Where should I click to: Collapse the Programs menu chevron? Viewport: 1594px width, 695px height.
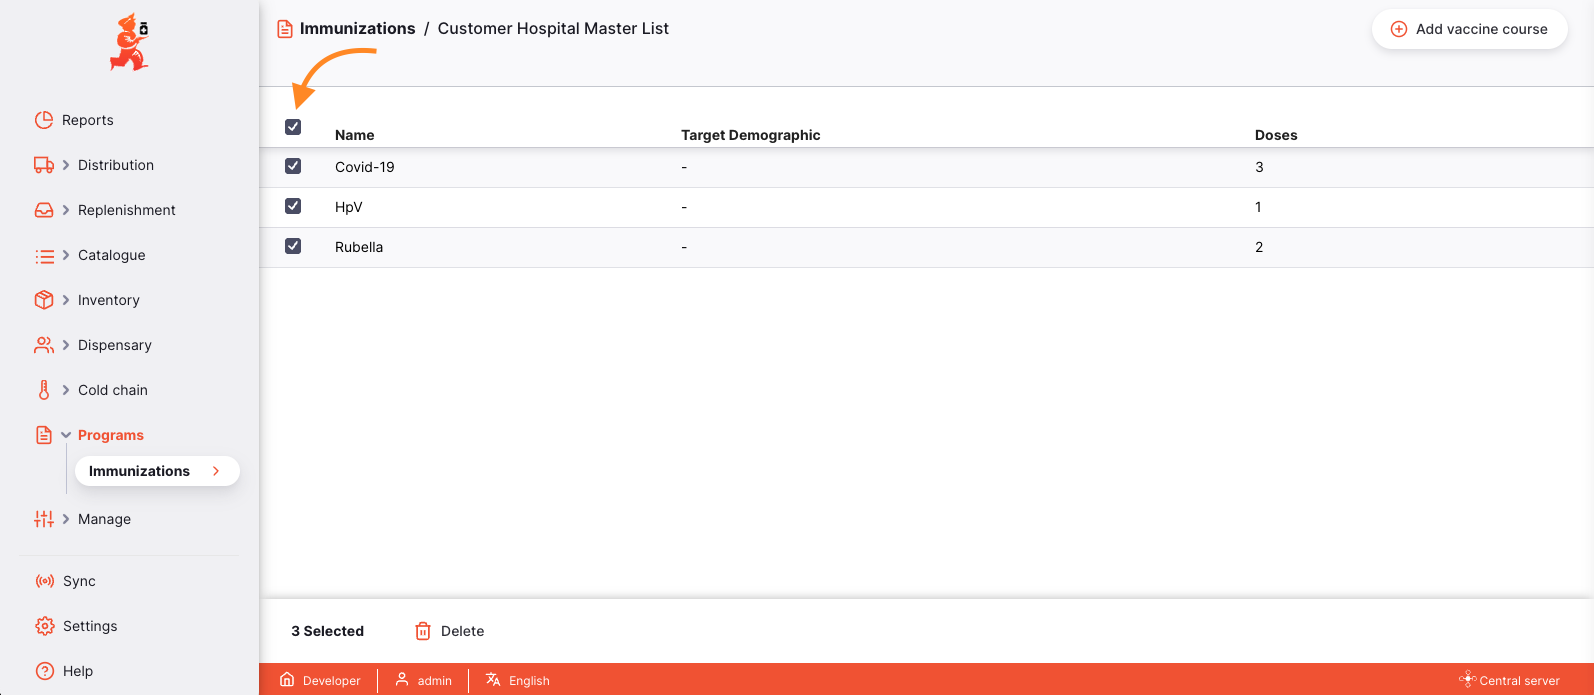click(66, 435)
